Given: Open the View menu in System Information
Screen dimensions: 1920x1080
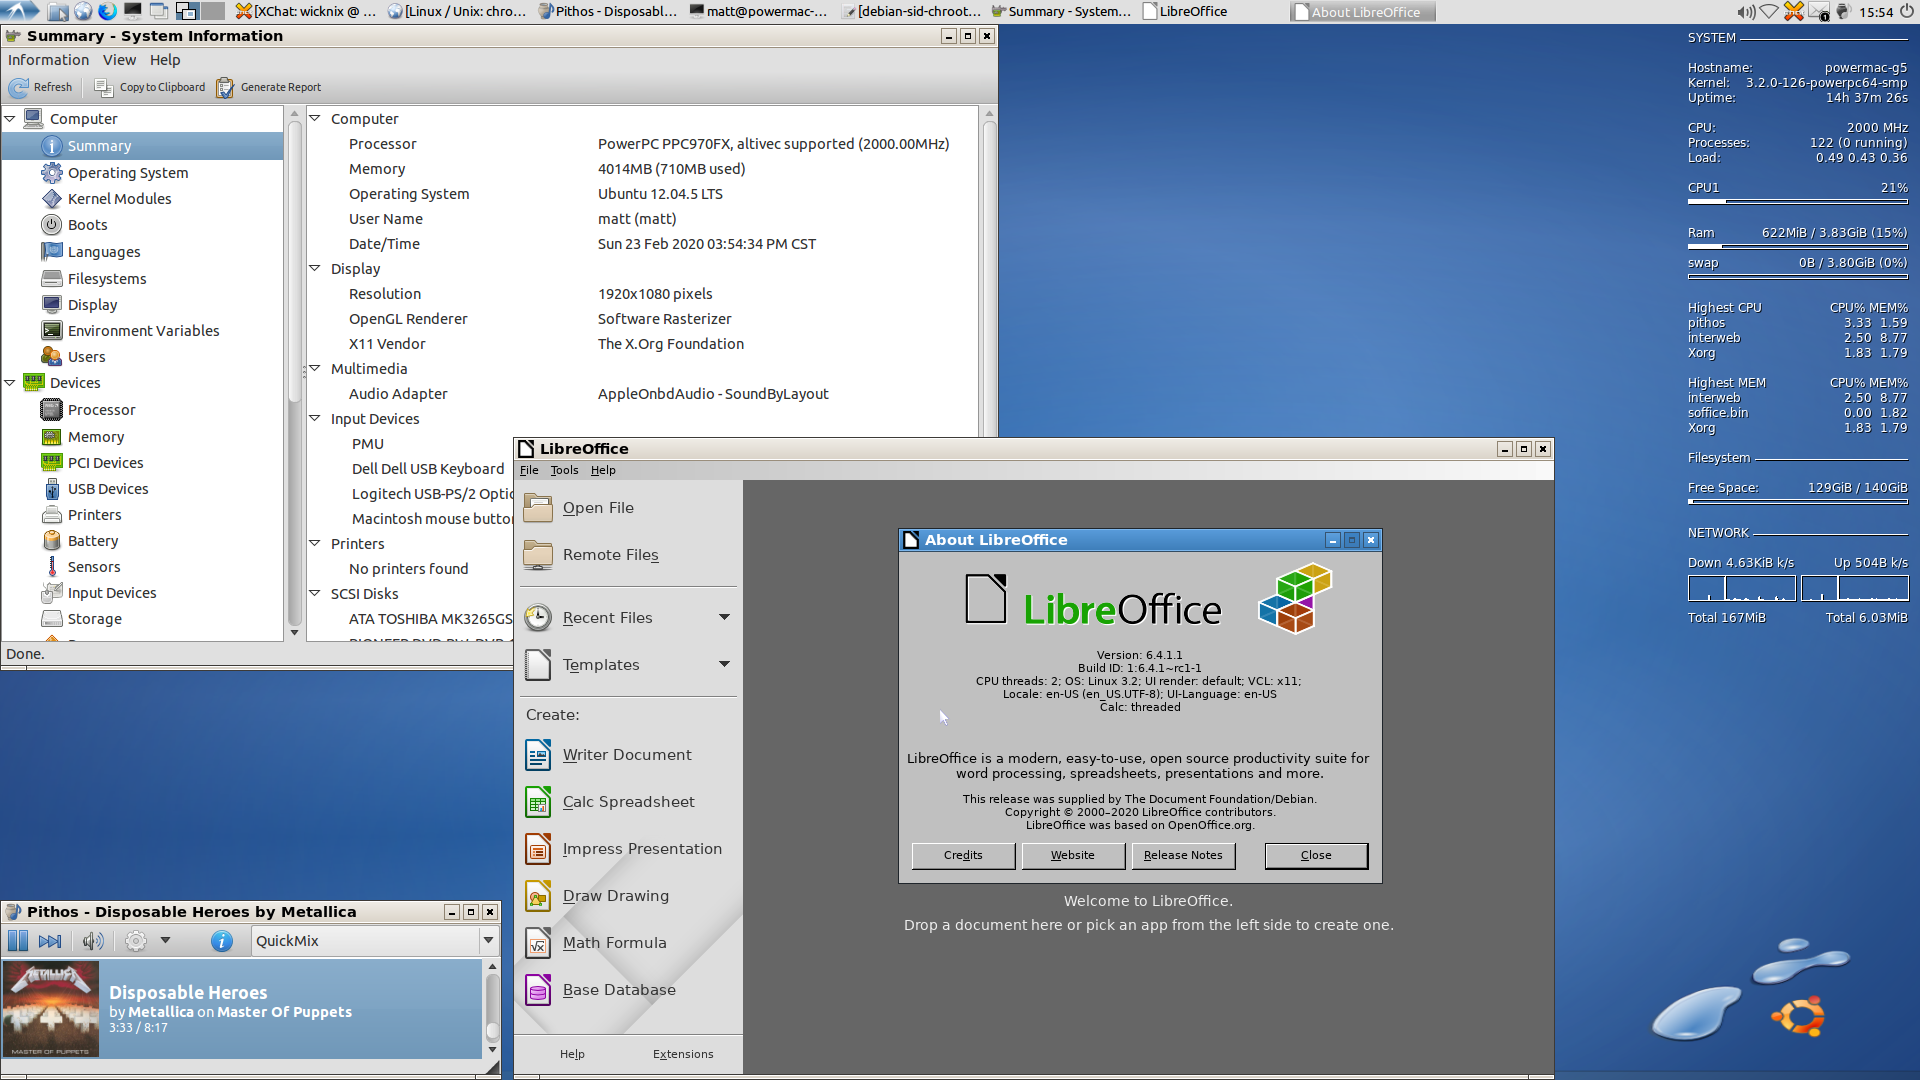Looking at the screenshot, I should click(119, 60).
